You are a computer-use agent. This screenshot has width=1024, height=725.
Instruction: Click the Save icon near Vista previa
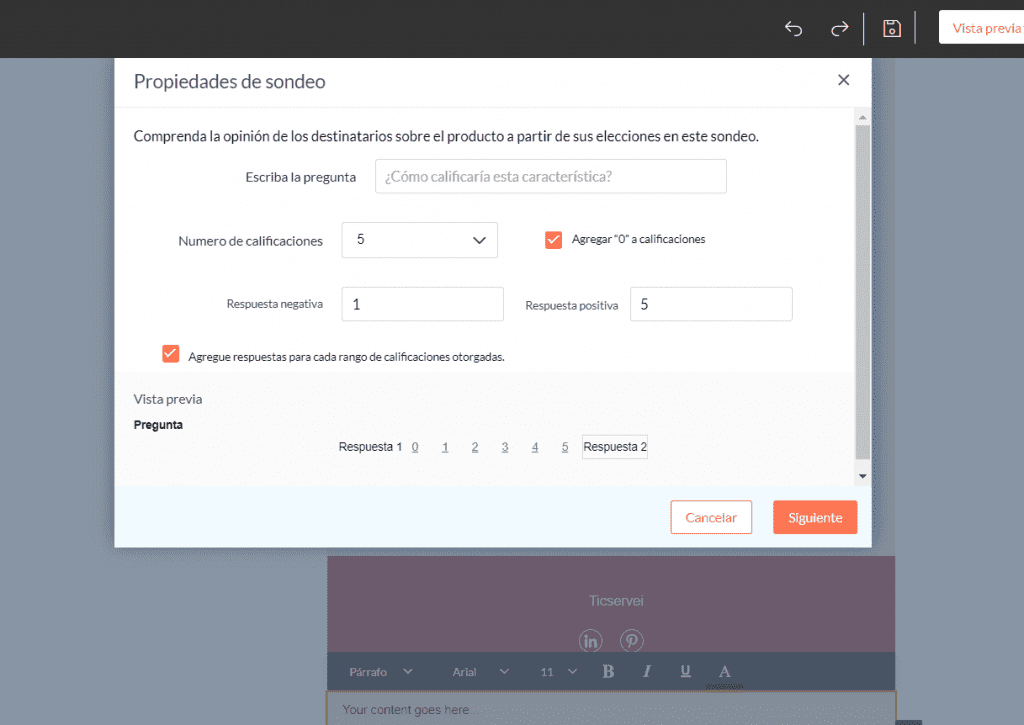click(890, 27)
